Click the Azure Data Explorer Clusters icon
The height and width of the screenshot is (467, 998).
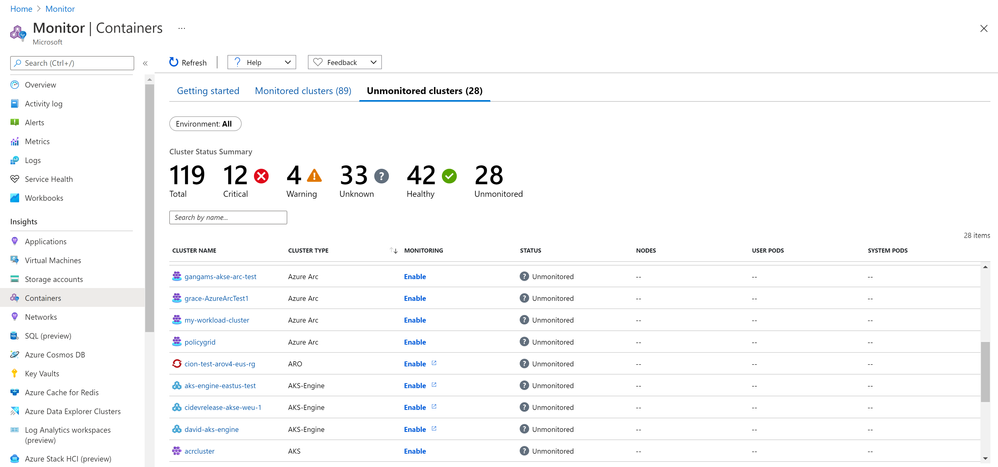click(x=15, y=412)
